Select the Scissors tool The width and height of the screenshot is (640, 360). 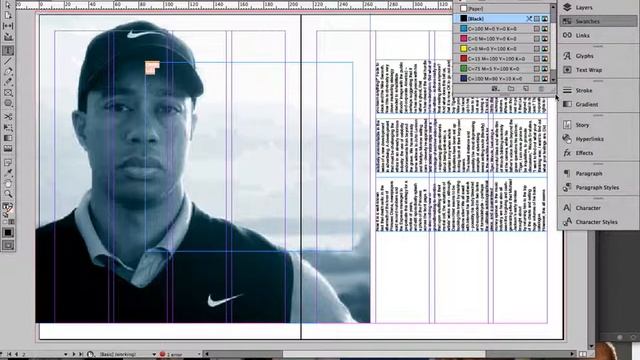8,117
